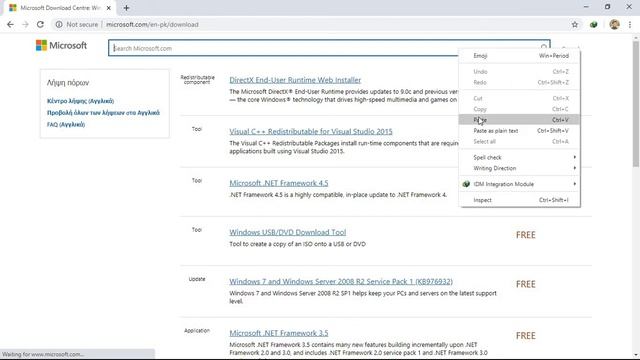Open Microsoft .NET Framework 3.5 link
The image size is (640, 360).
tap(279, 333)
